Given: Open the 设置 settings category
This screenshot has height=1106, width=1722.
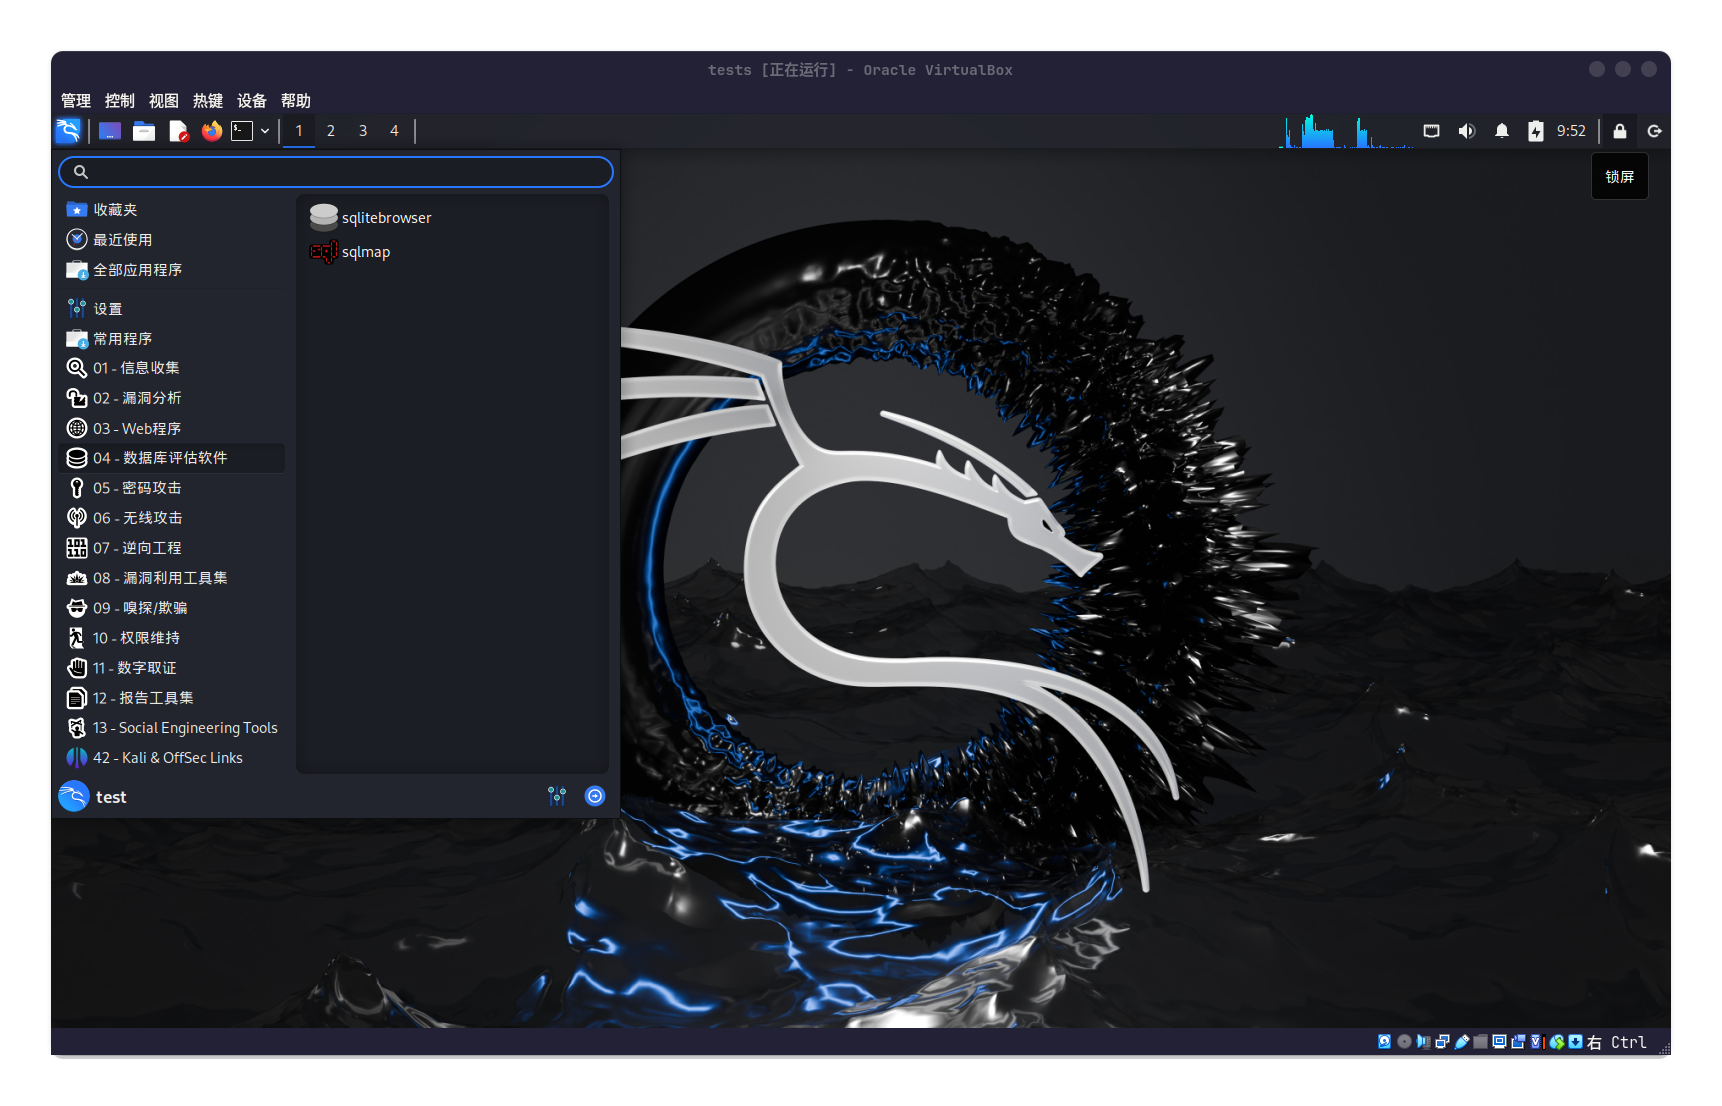Looking at the screenshot, I should point(174,309).
